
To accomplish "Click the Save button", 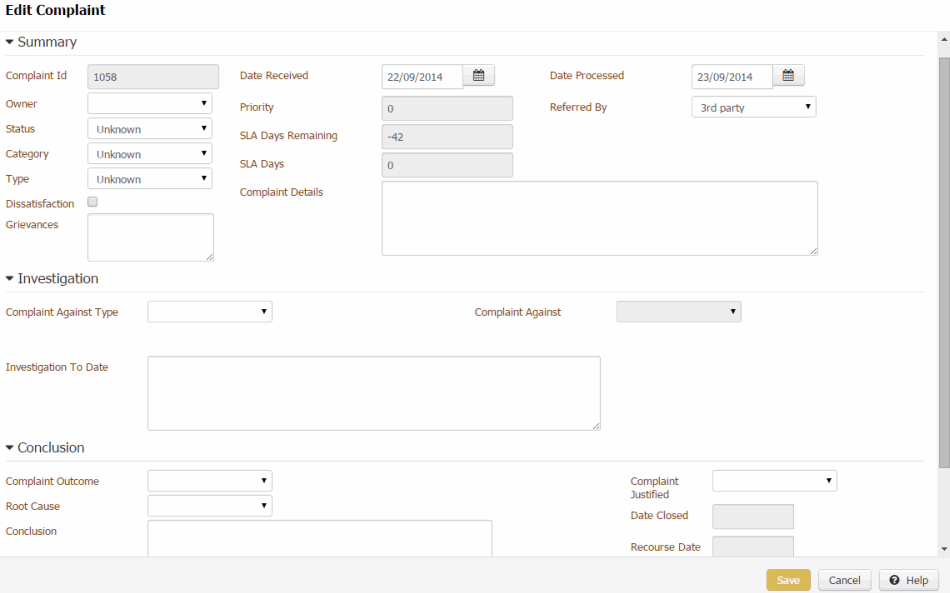I will pos(788,580).
